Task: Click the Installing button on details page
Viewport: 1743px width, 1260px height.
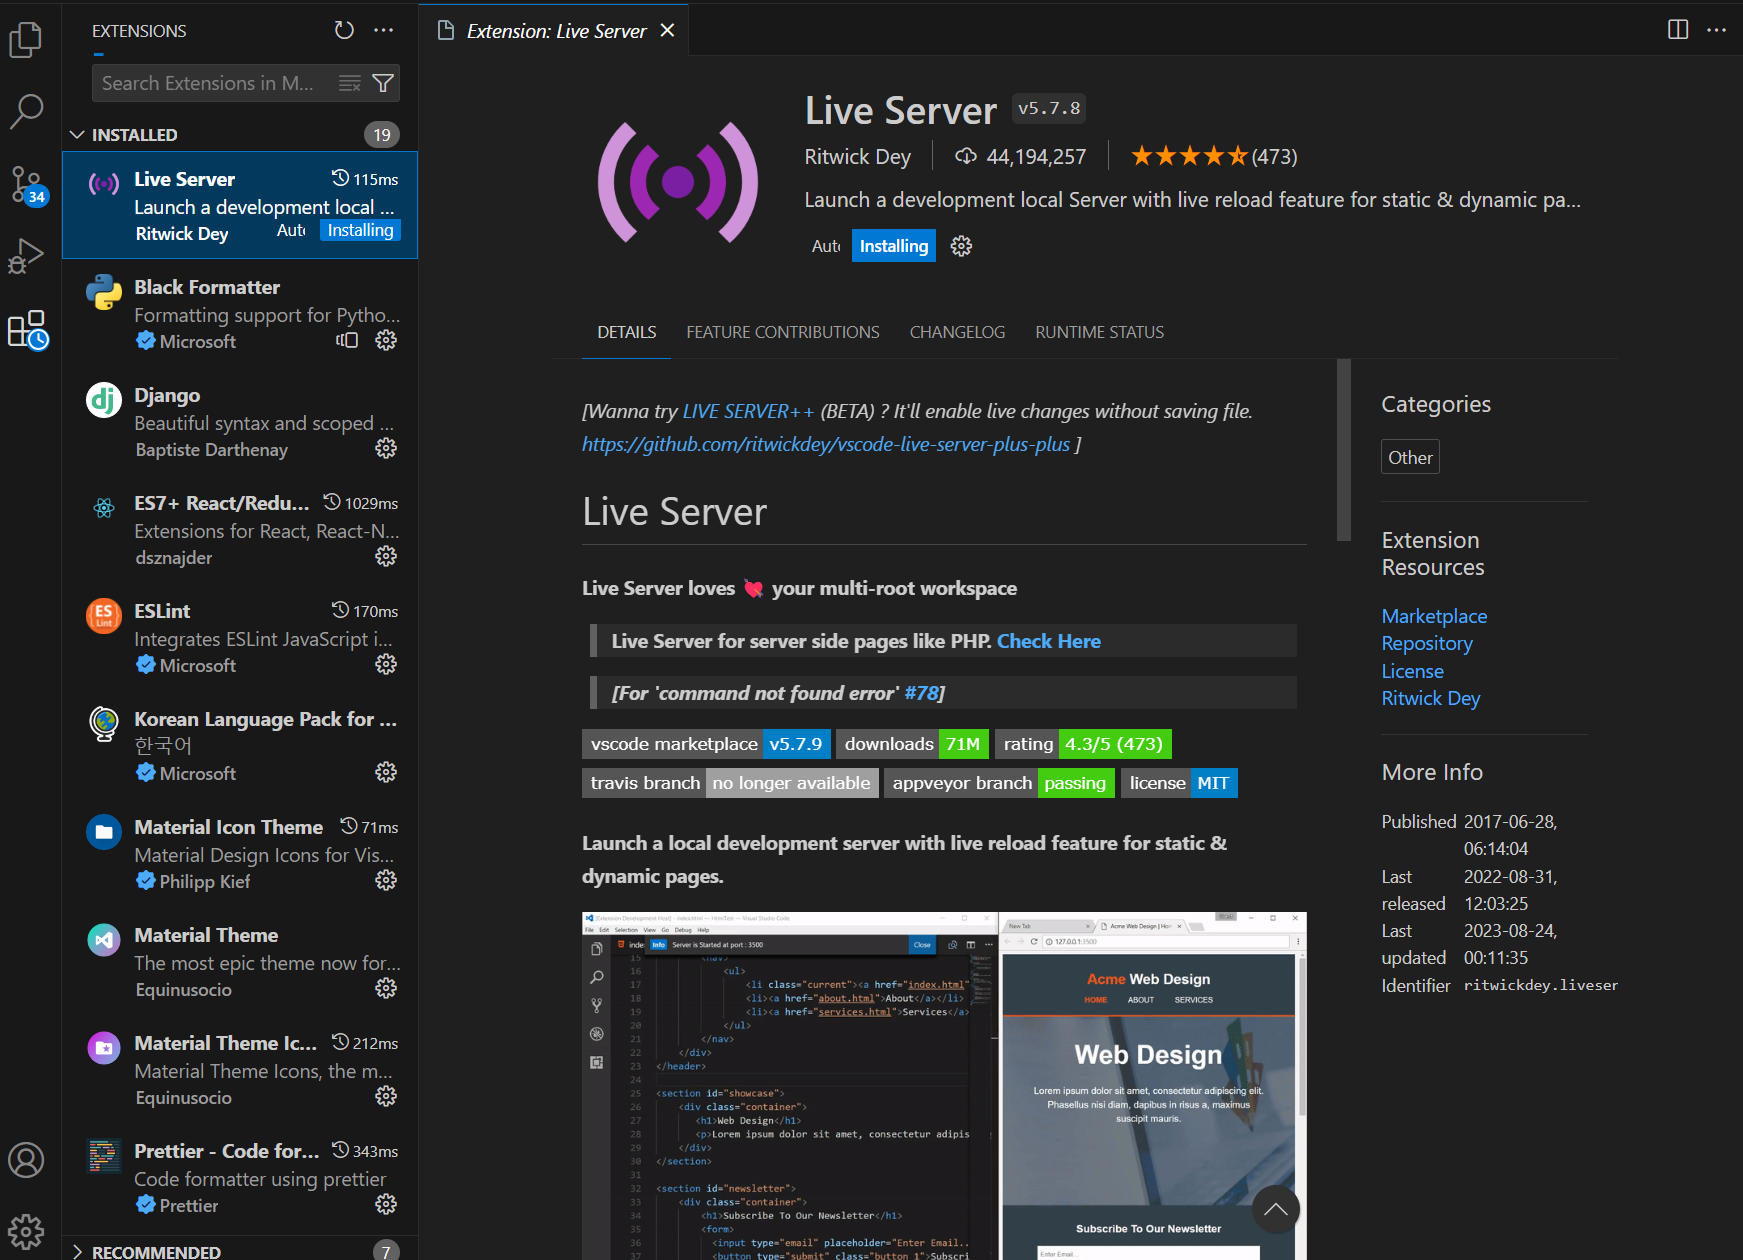Action: click(894, 246)
